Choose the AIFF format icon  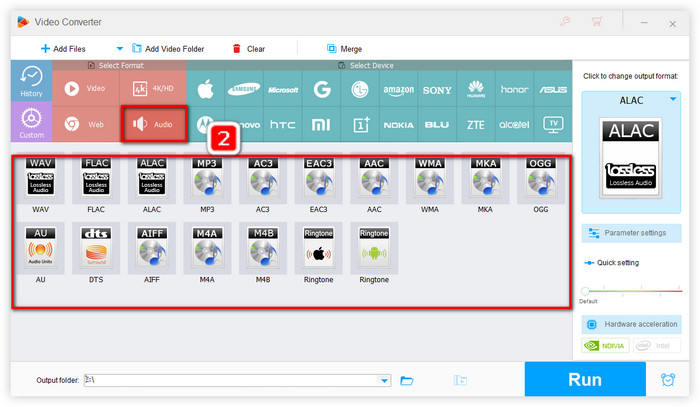[152, 248]
